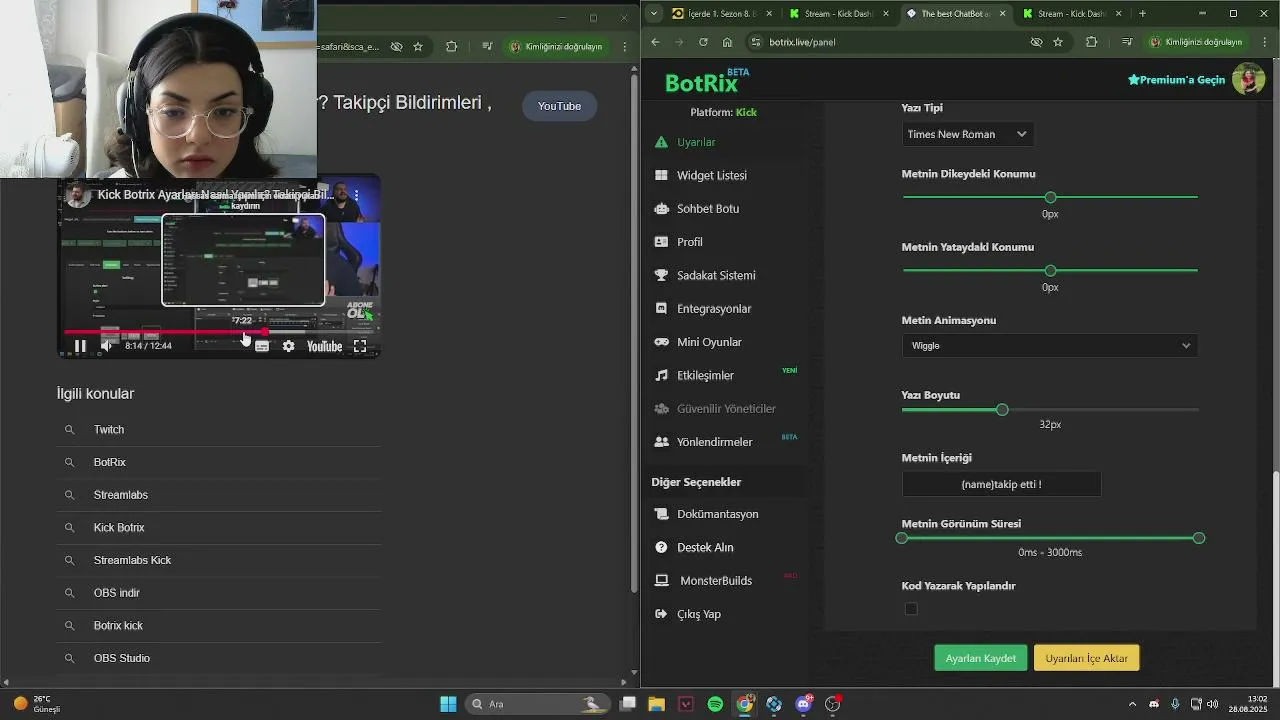This screenshot has width=1280, height=720.
Task: Click the YouTube video progress bar
Action: 220,331
